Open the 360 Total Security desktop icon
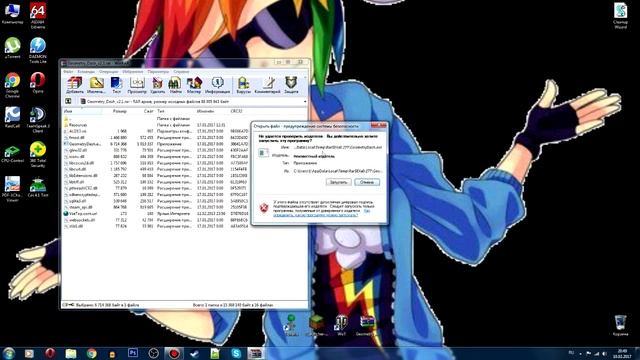 (x=38, y=154)
